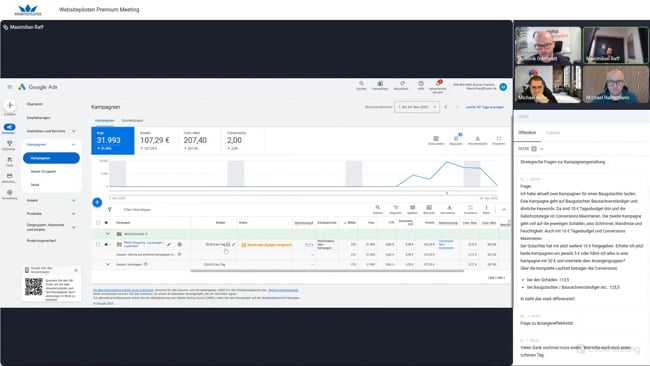Image resolution: width=650 pixels, height=366 pixels.
Task: Open the PMAX Shopping campaign link
Action: 143,244
